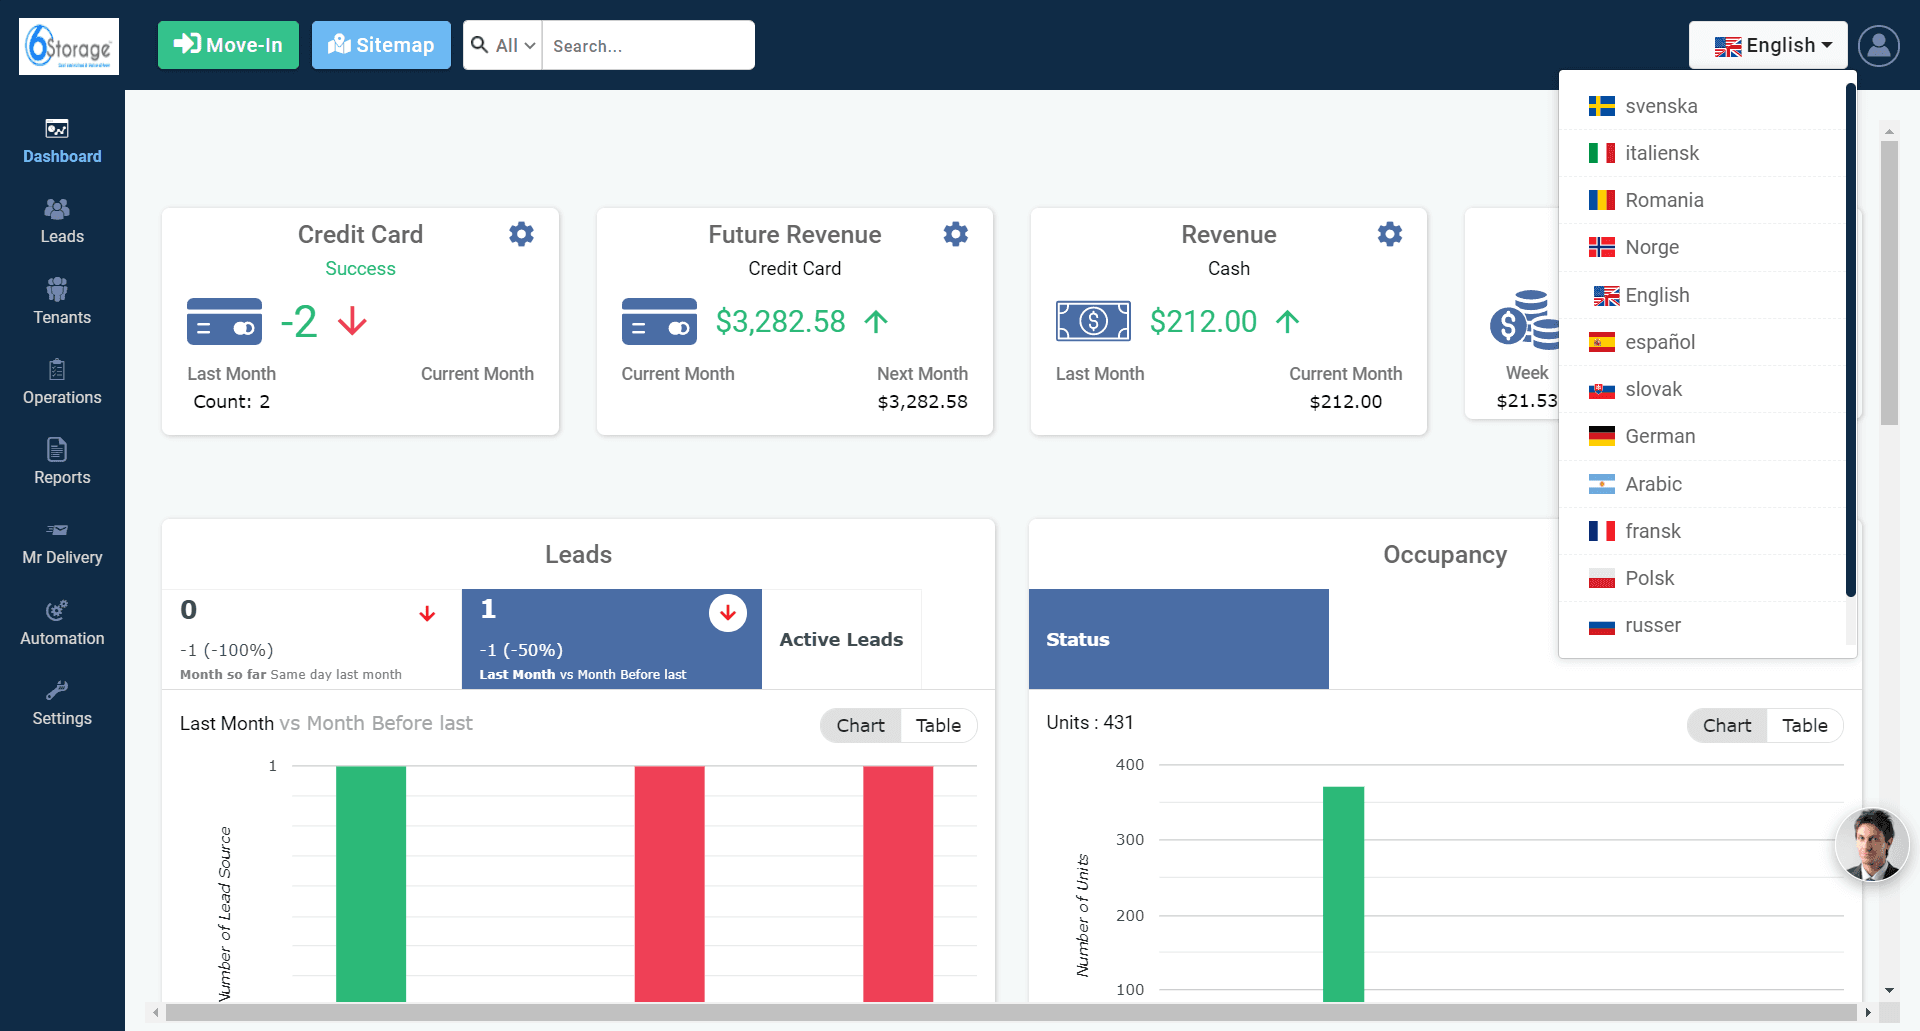Viewport: 1920px width, 1031px height.
Task: Go to Tenants in sidebar
Action: pyautogui.click(x=62, y=302)
